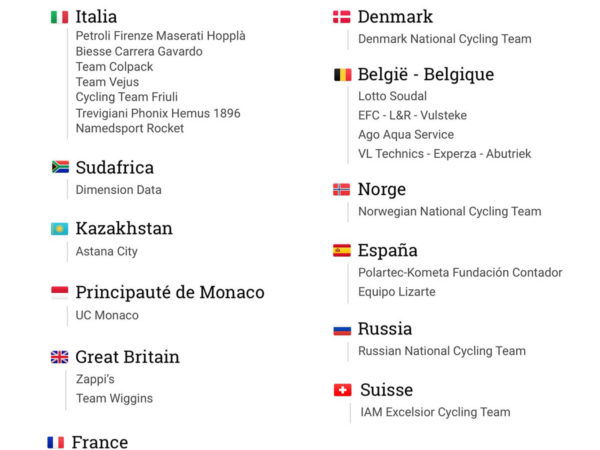The height and width of the screenshot is (450, 600).
Task: Click the South African flag icon
Action: pyautogui.click(x=60, y=167)
